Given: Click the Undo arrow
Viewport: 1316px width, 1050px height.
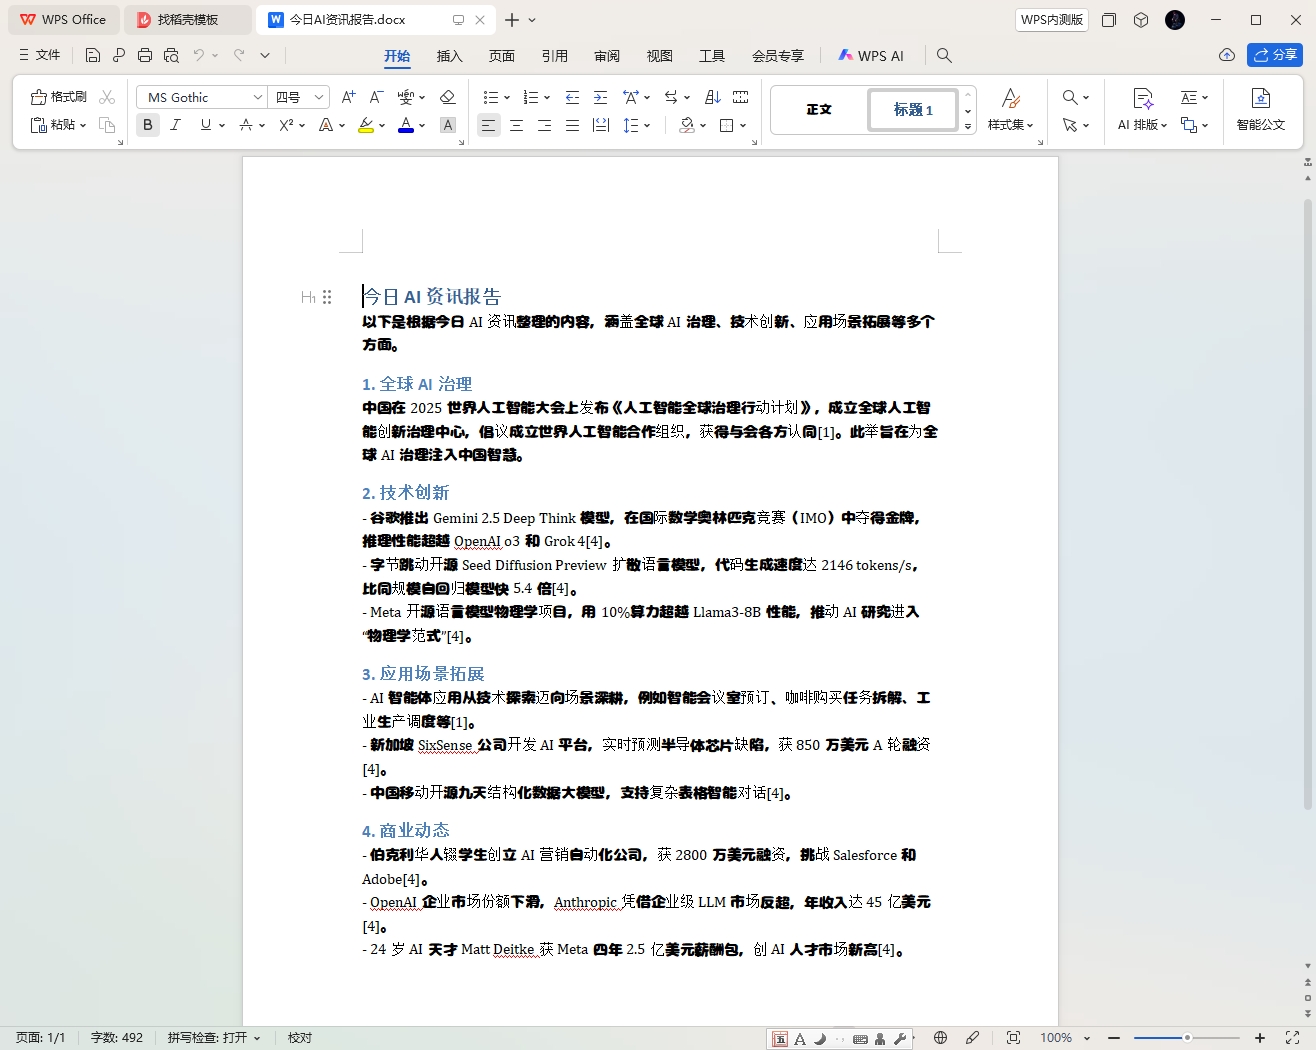Looking at the screenshot, I should pyautogui.click(x=199, y=55).
